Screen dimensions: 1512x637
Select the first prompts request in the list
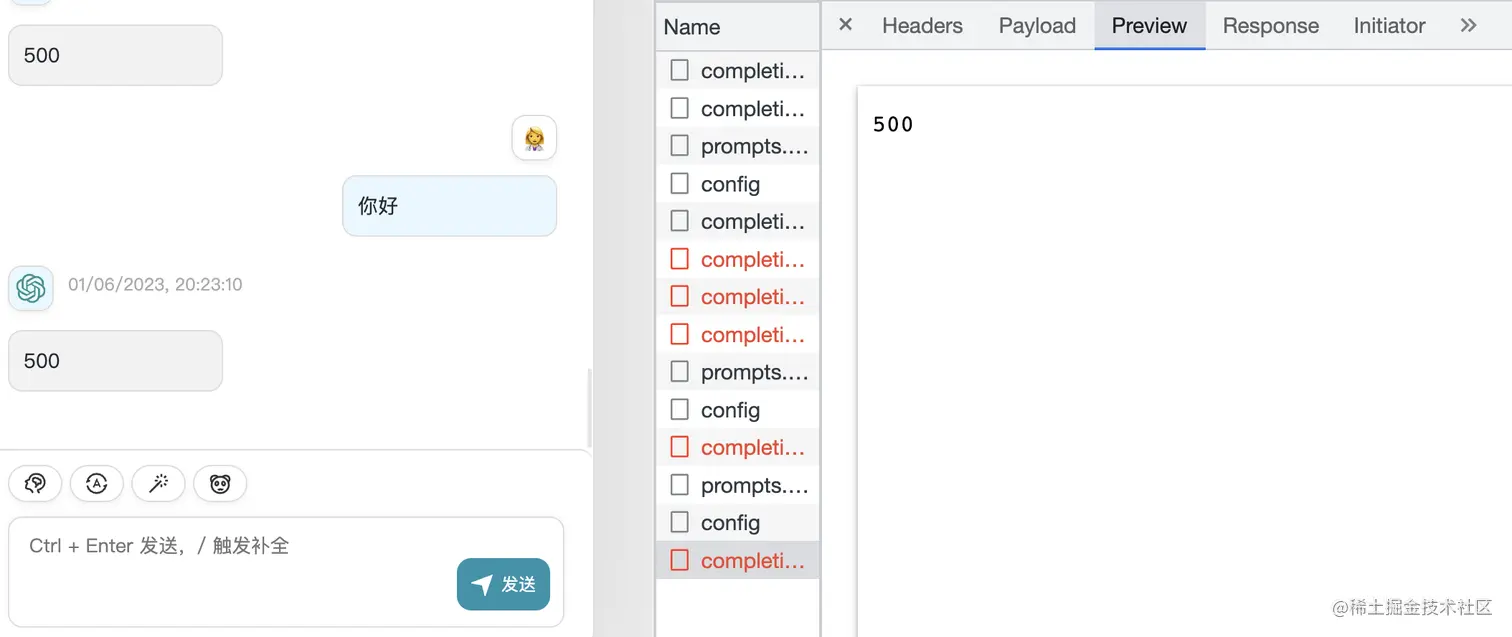coord(738,146)
